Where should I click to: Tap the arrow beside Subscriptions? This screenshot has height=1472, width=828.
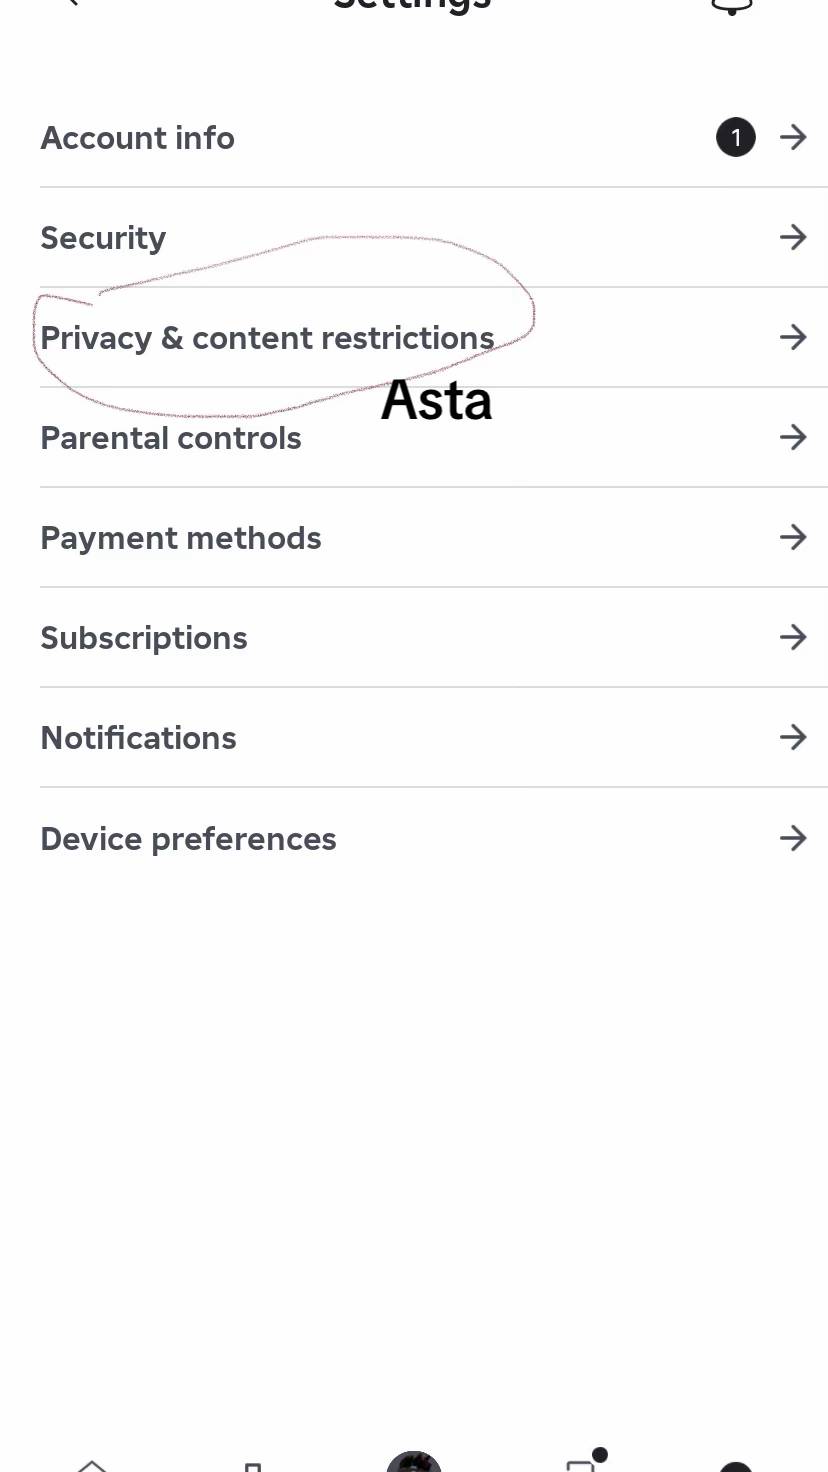[x=793, y=637]
